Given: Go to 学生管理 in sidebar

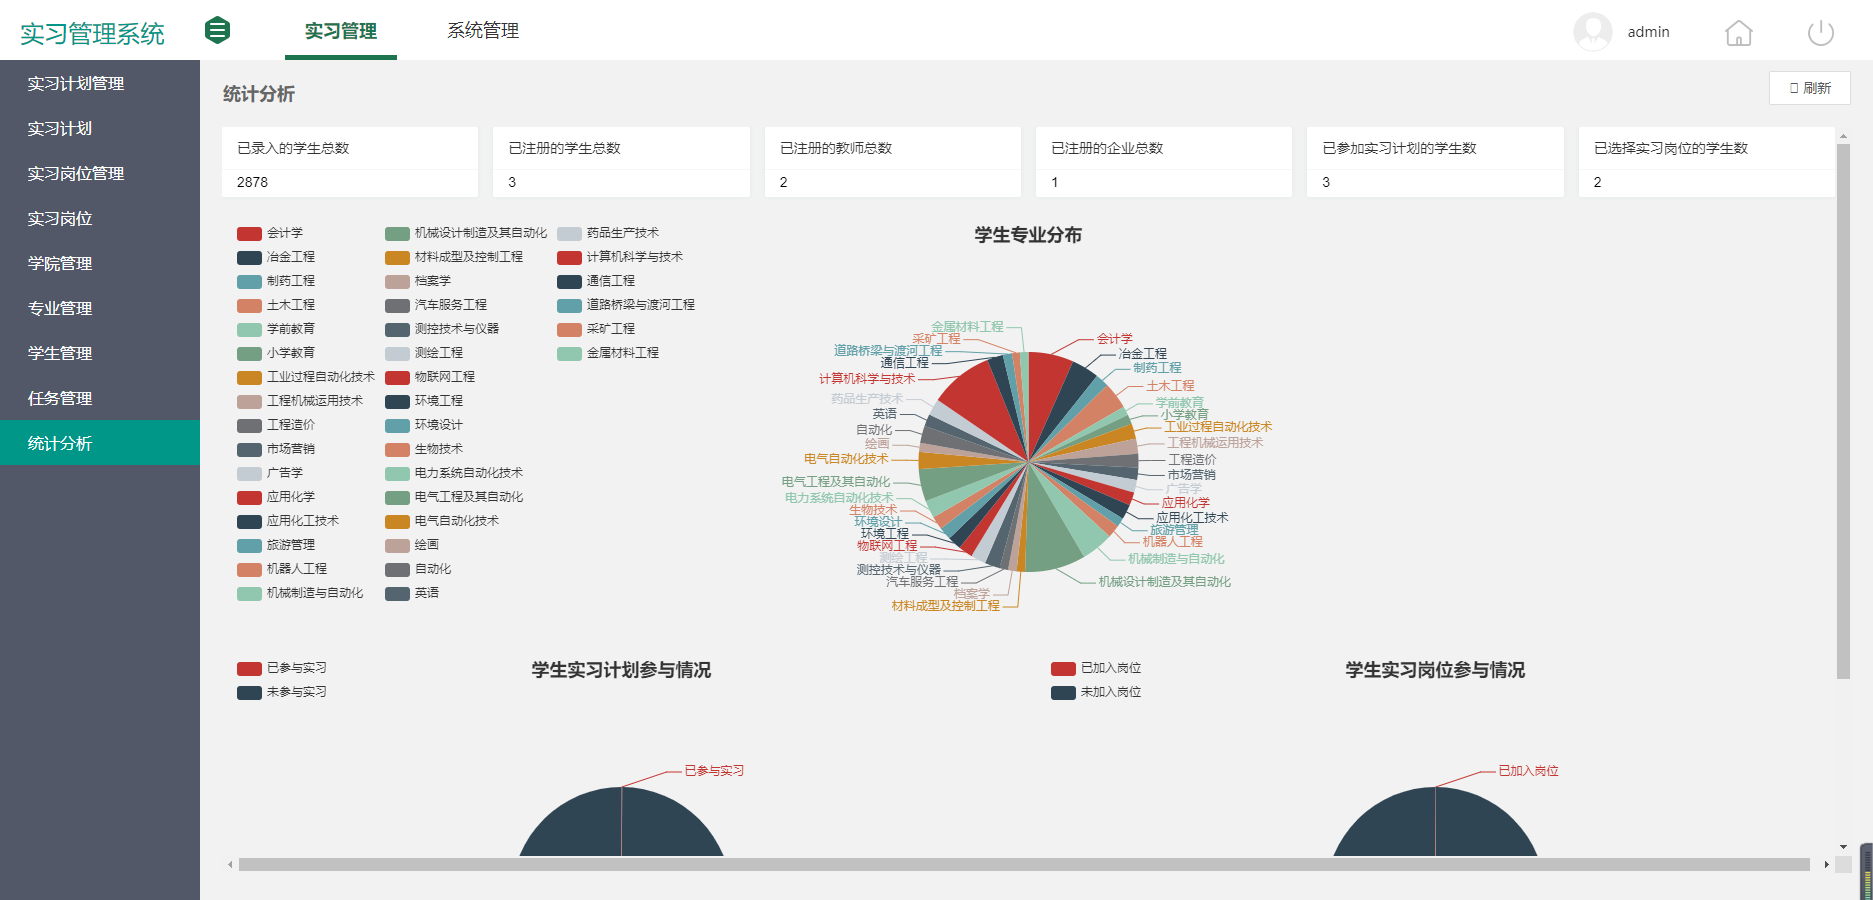Looking at the screenshot, I should coord(100,354).
